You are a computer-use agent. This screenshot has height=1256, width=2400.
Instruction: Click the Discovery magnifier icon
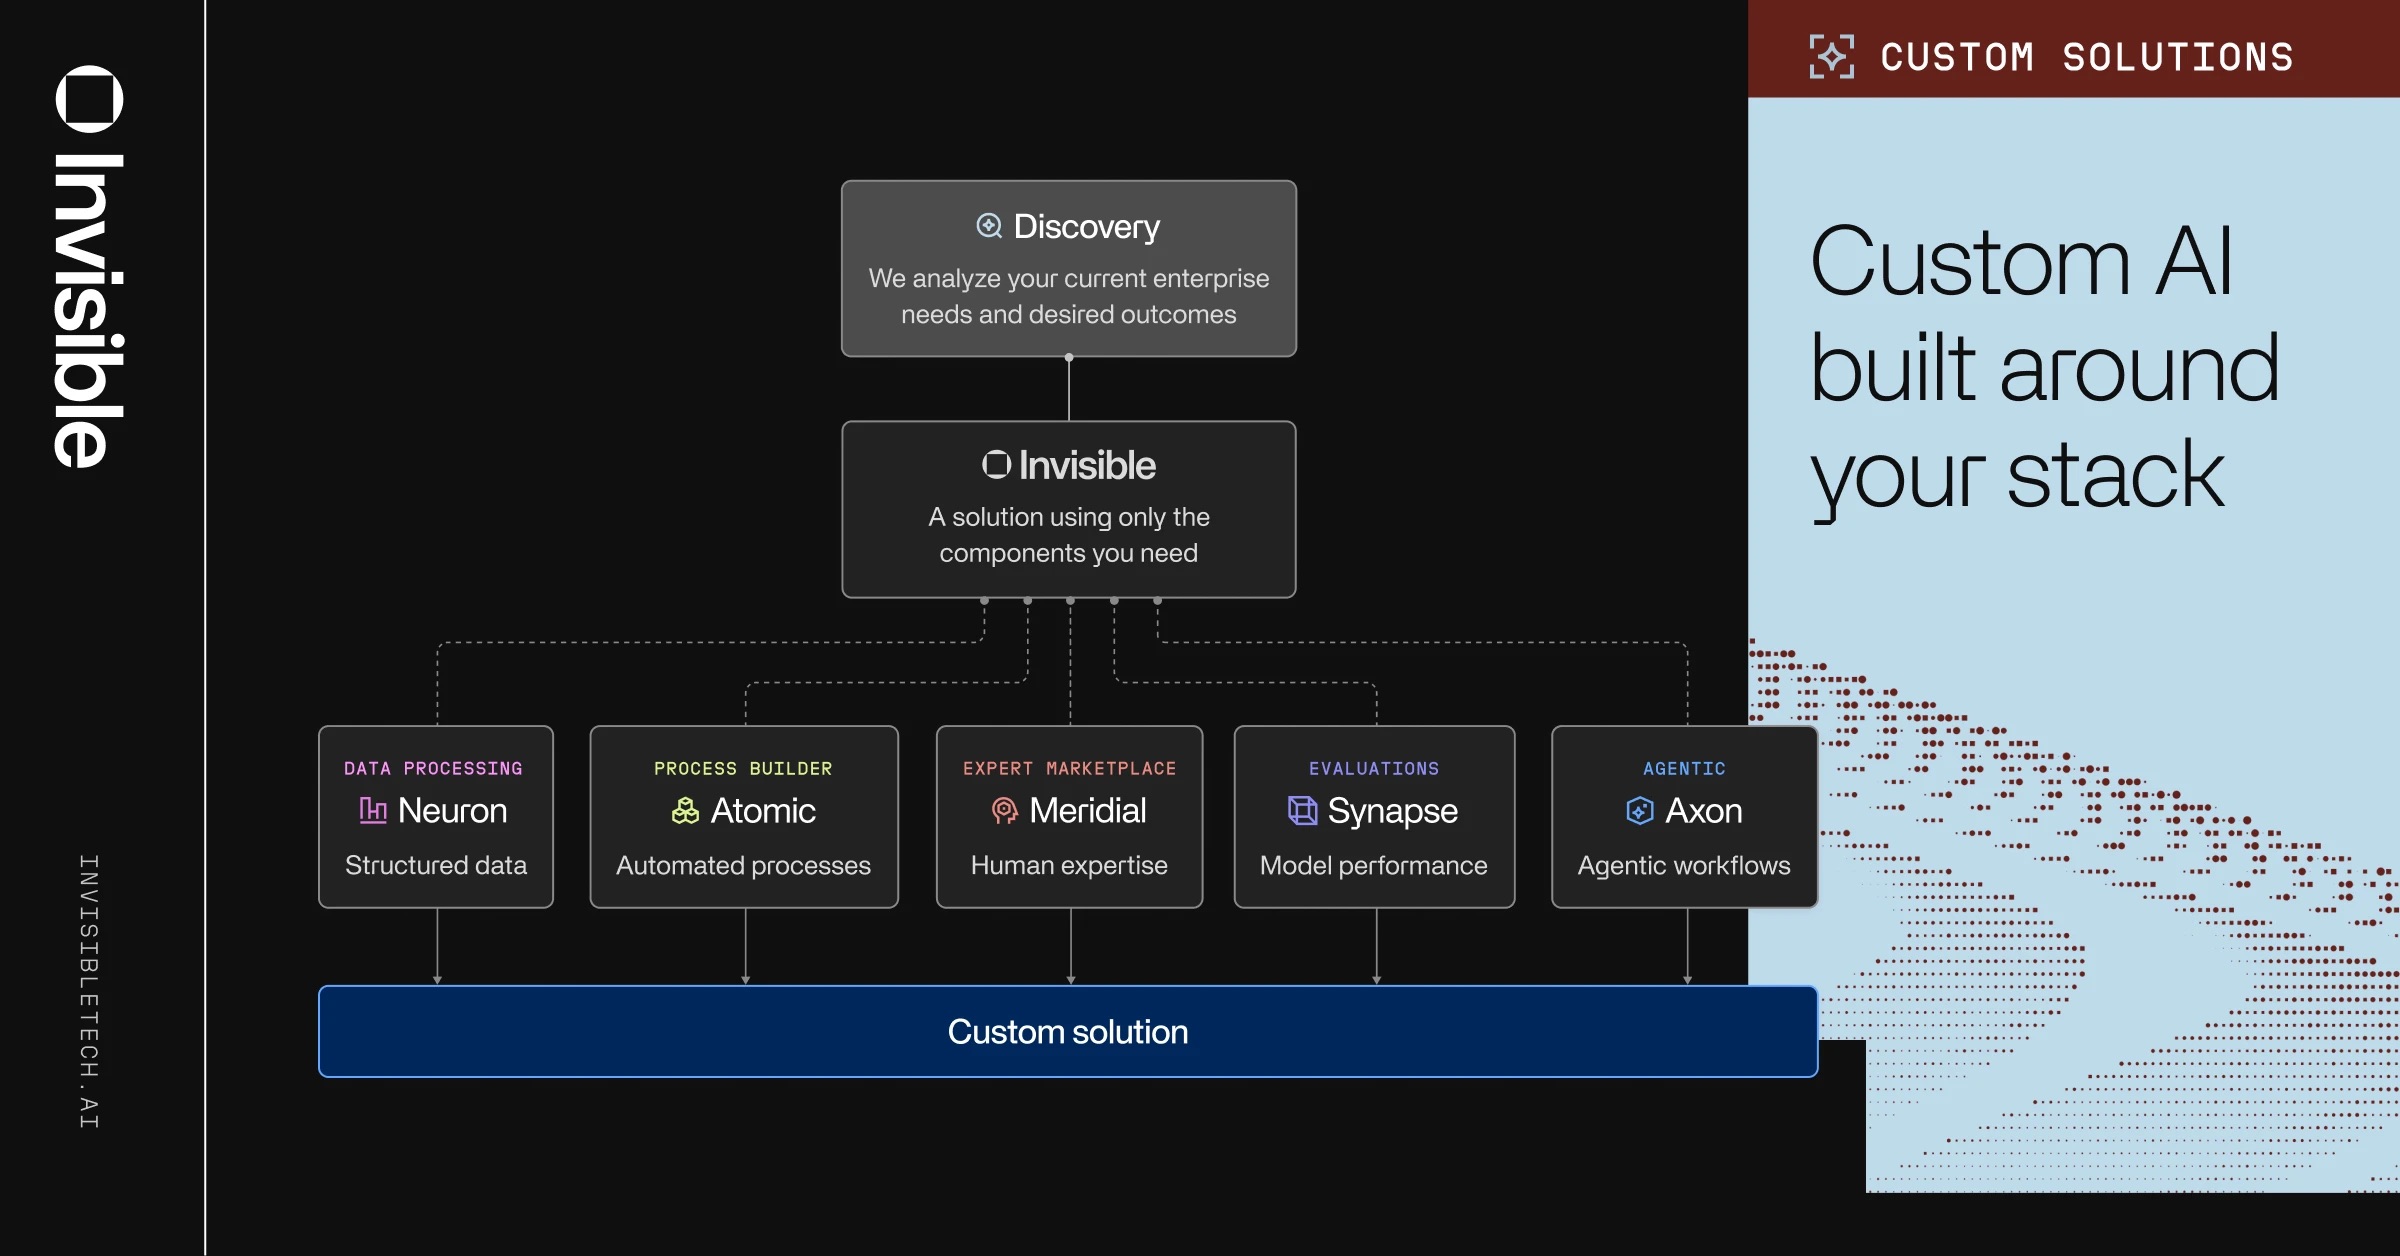(x=988, y=226)
